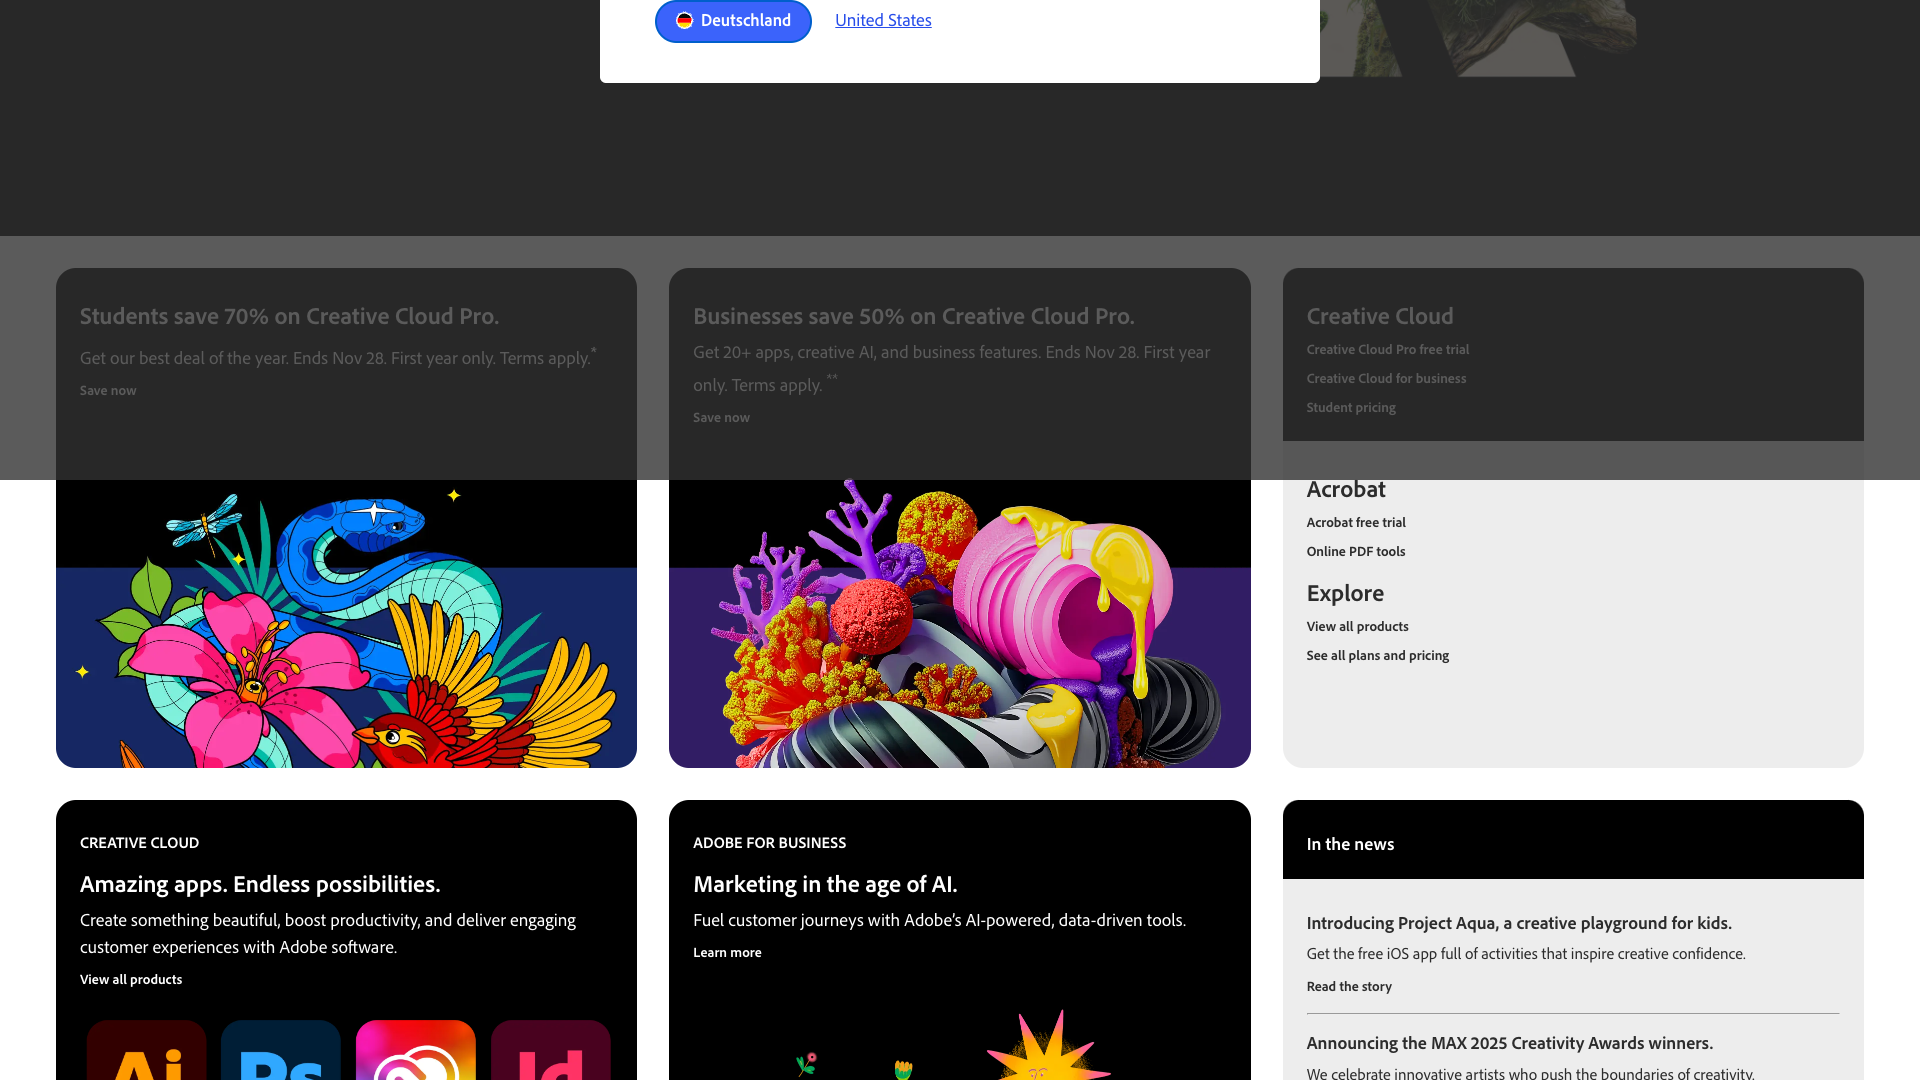Click View all products under Explore
The width and height of the screenshot is (1920, 1080).
click(1357, 626)
